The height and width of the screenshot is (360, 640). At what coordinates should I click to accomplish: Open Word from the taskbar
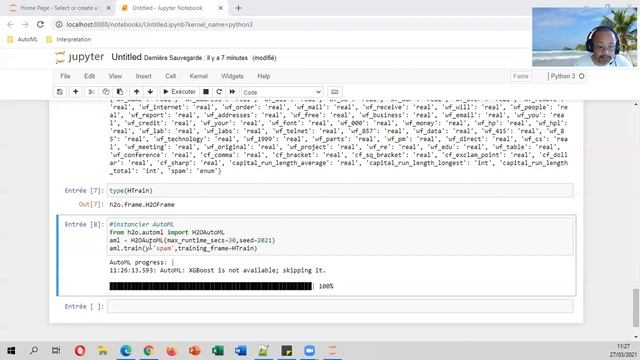point(240,350)
